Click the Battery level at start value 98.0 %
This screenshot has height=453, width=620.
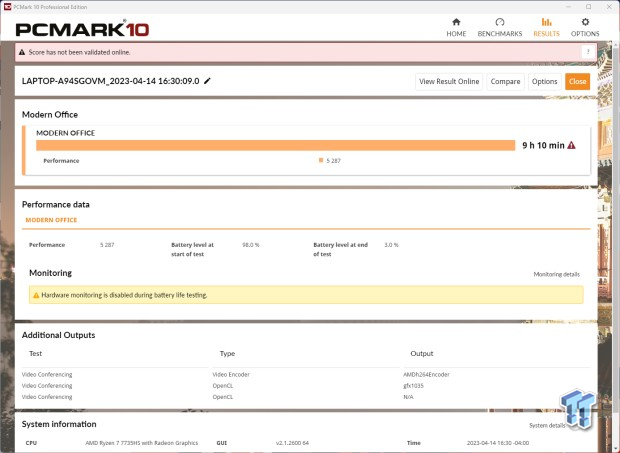coord(251,245)
